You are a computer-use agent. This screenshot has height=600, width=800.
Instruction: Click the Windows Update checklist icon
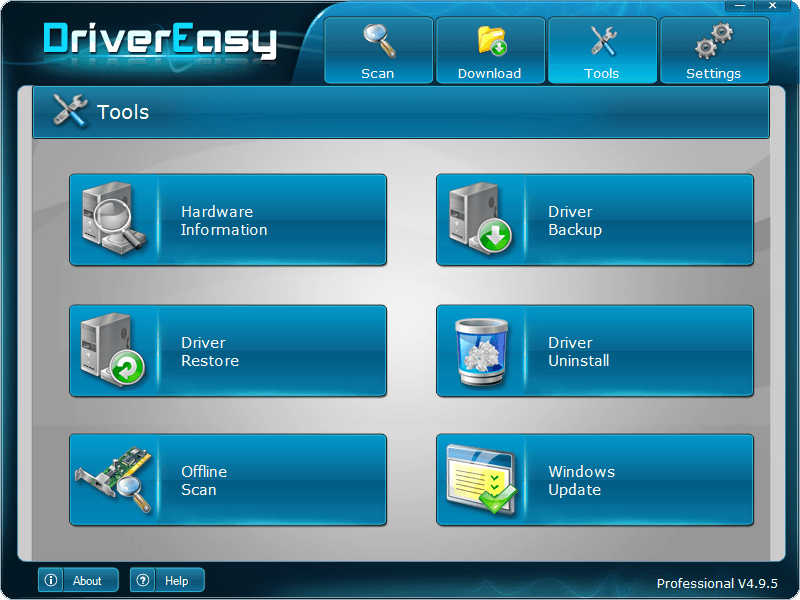click(x=482, y=478)
